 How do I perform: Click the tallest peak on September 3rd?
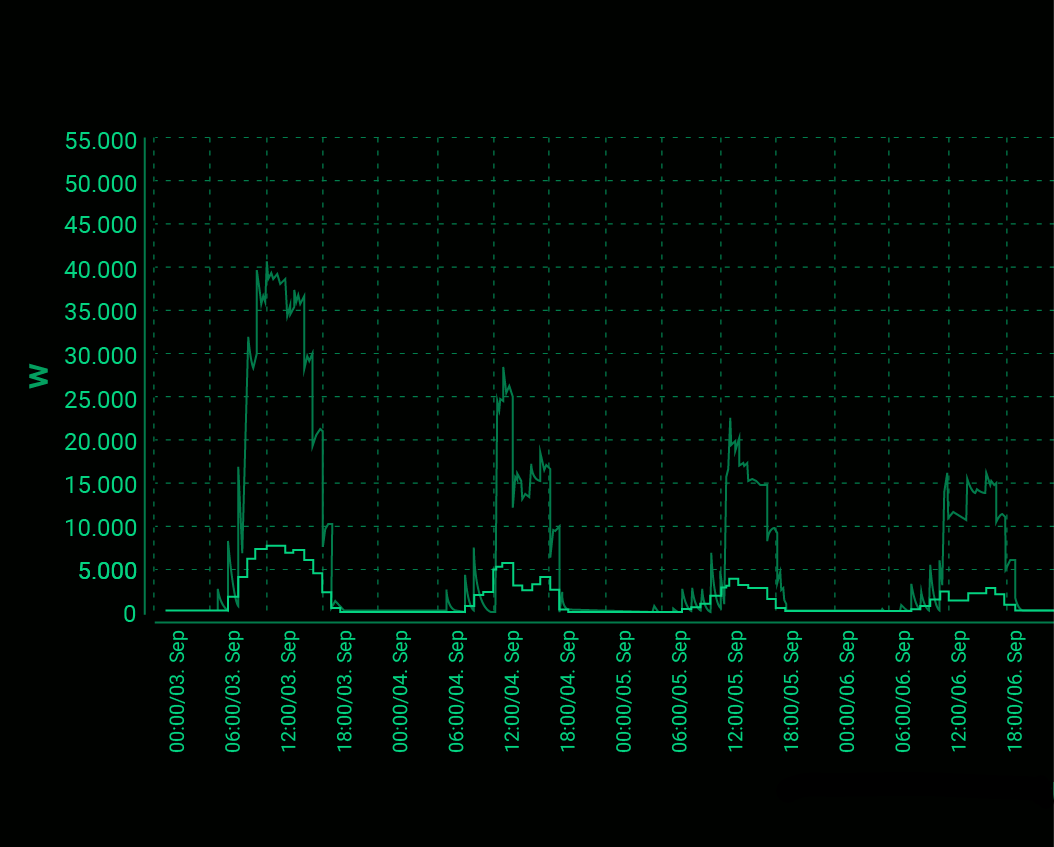[266, 263]
